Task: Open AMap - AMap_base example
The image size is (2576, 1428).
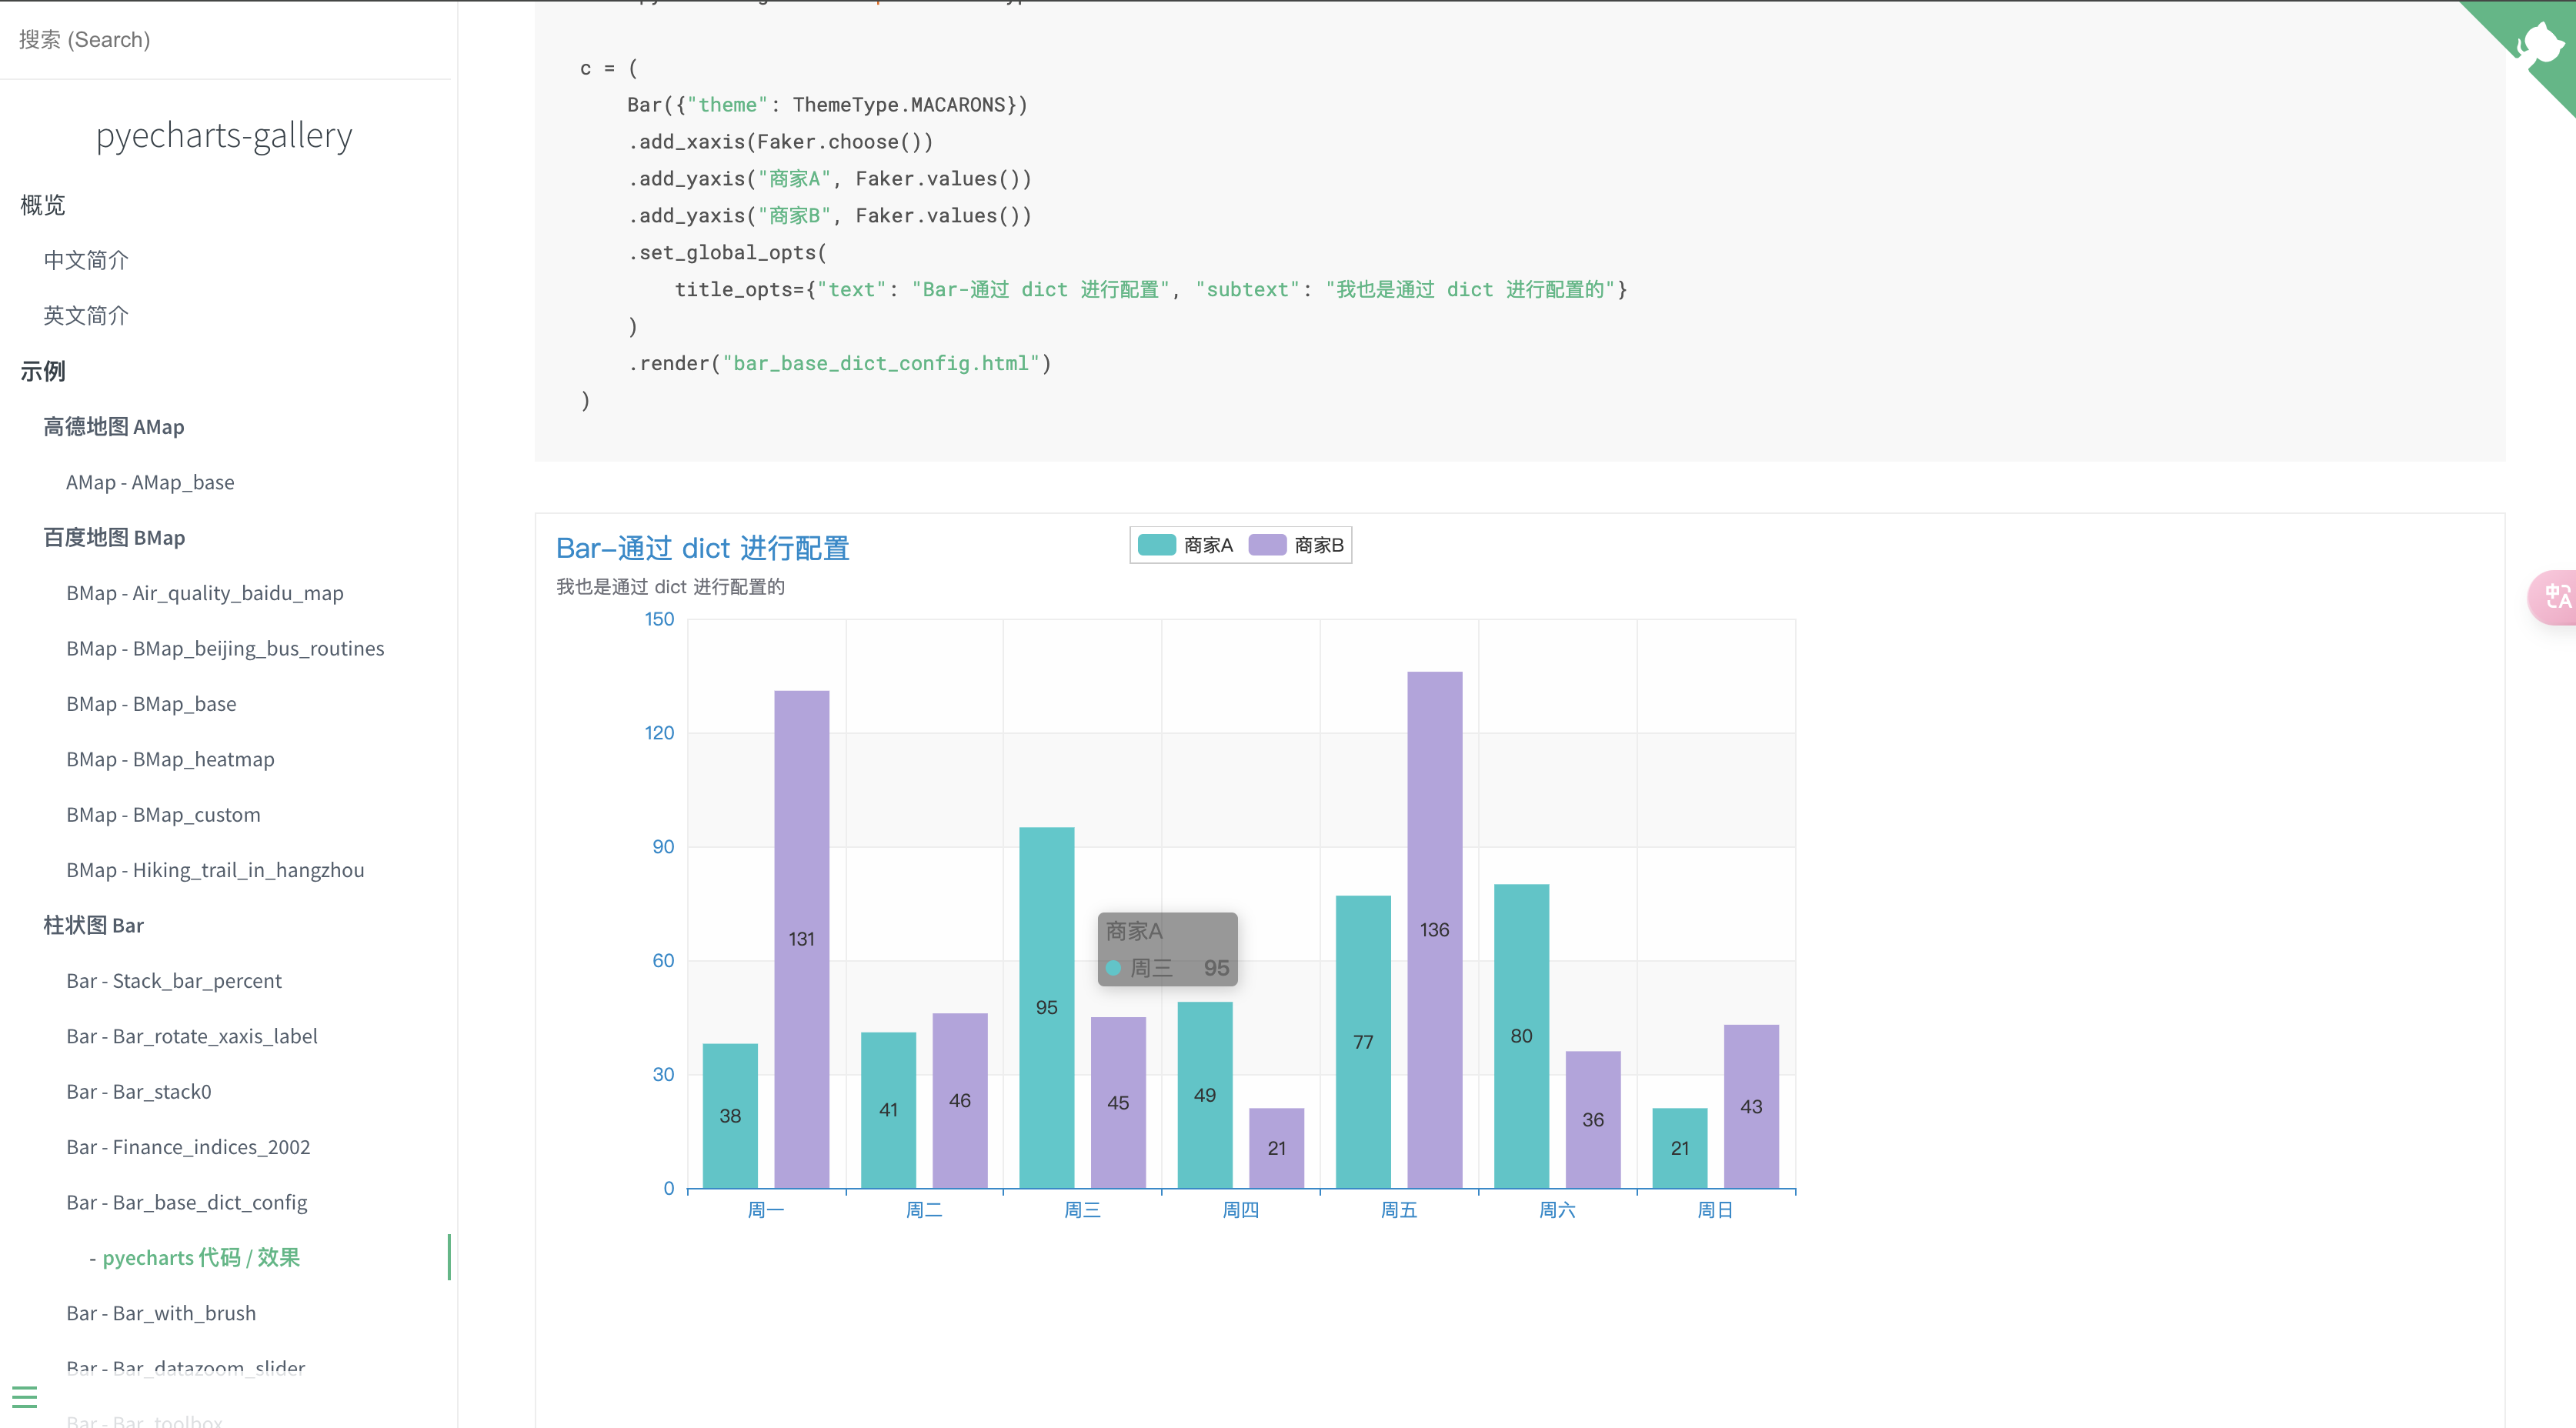Action: tap(150, 483)
